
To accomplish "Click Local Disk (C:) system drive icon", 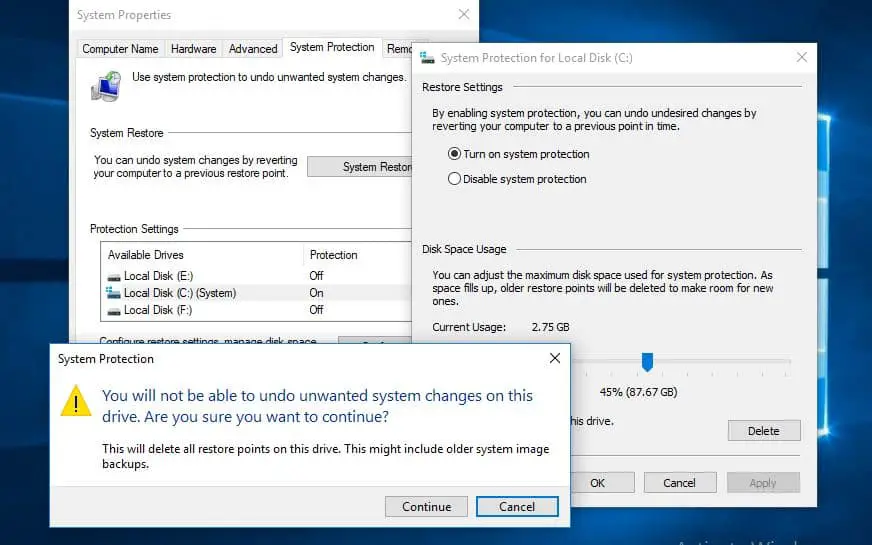I will pyautogui.click(x=113, y=292).
